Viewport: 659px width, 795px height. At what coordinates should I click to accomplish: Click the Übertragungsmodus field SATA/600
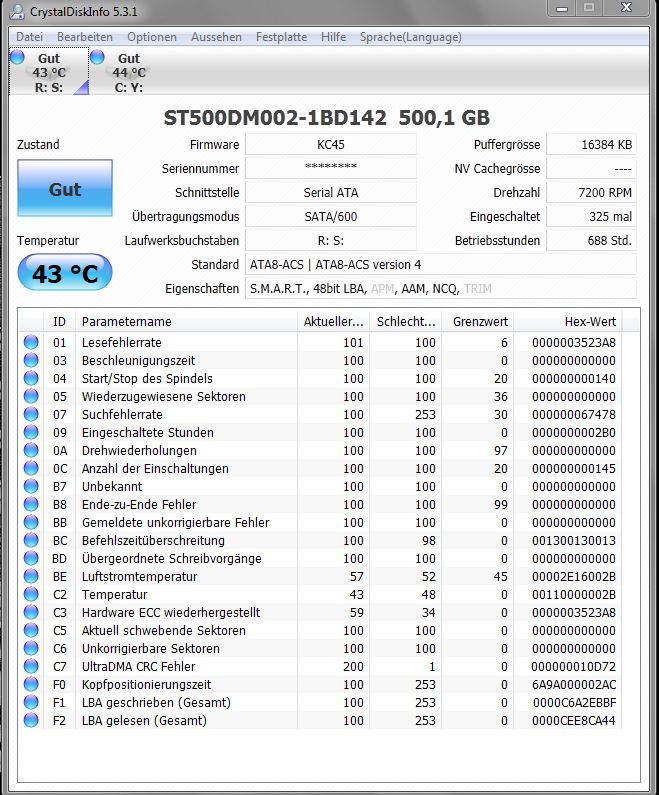tap(331, 216)
